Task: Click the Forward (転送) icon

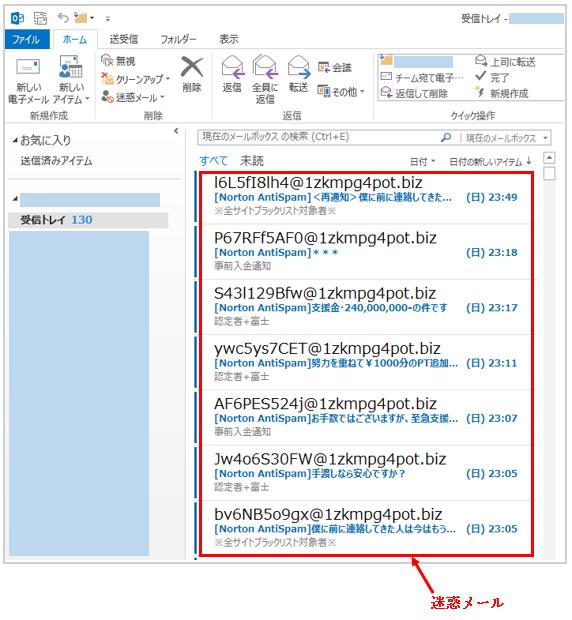Action: pos(298,67)
